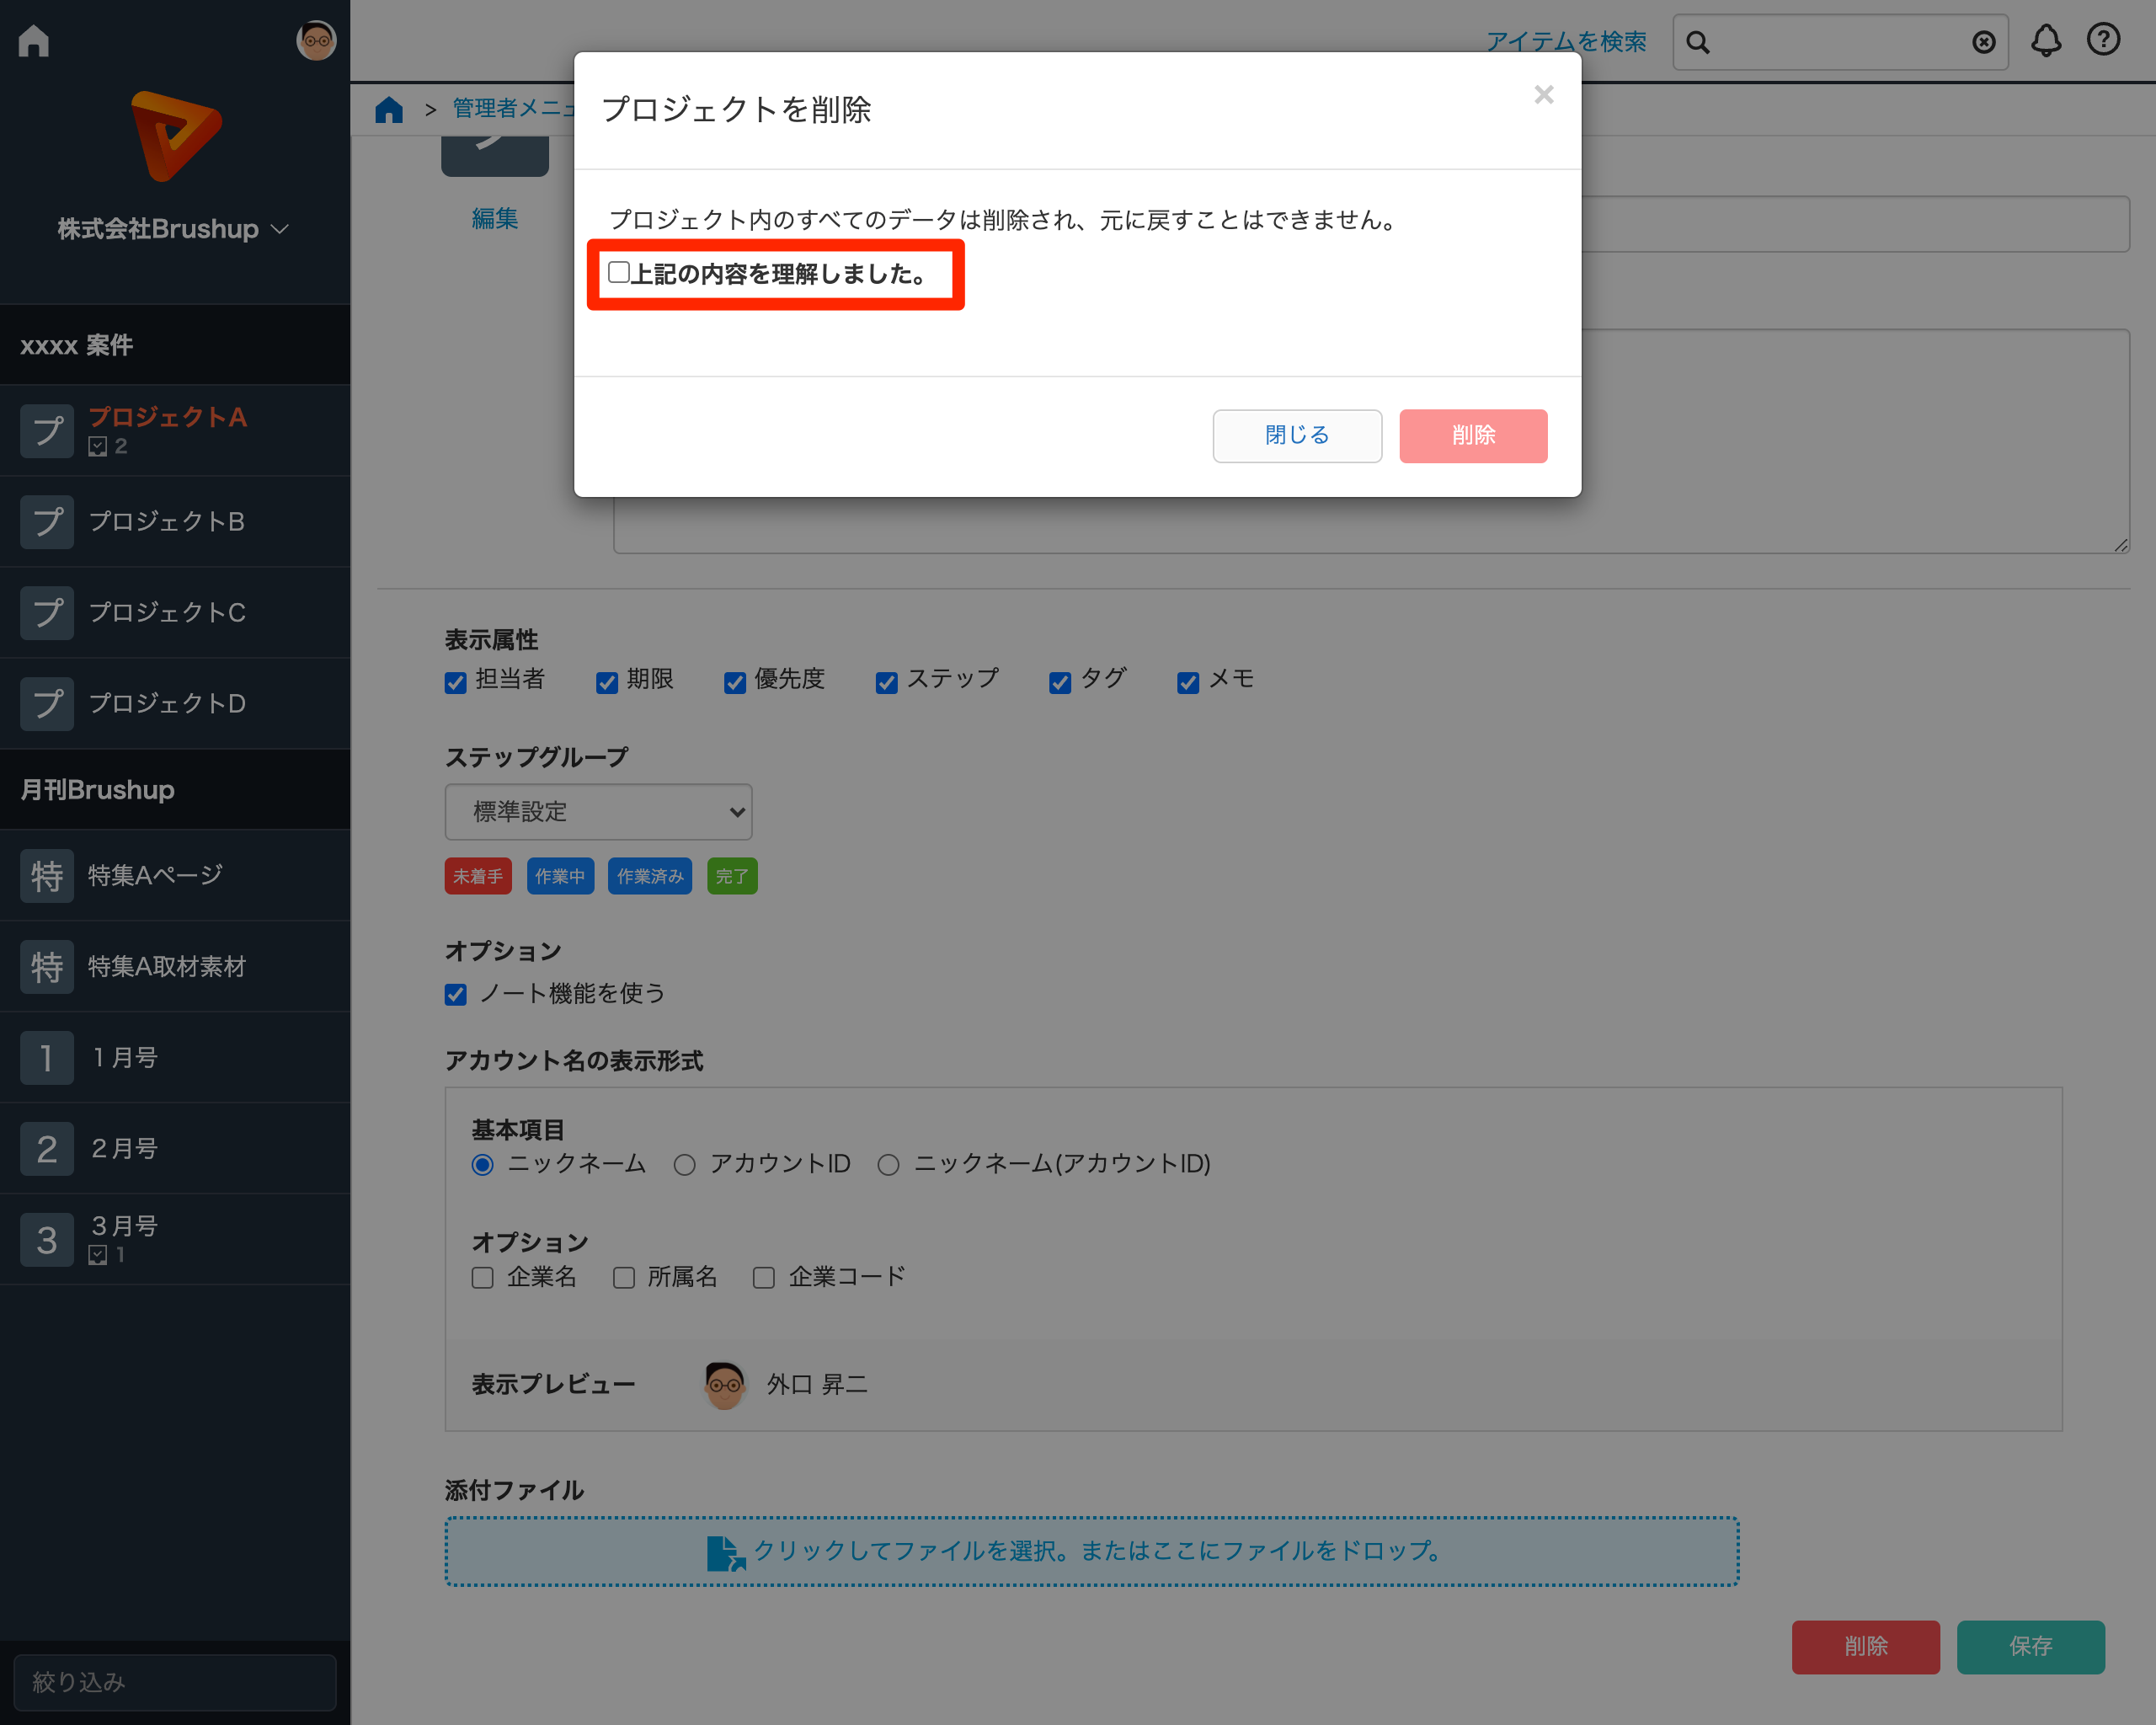
Task: Select the ニックネーム radio button
Action: coord(483,1165)
